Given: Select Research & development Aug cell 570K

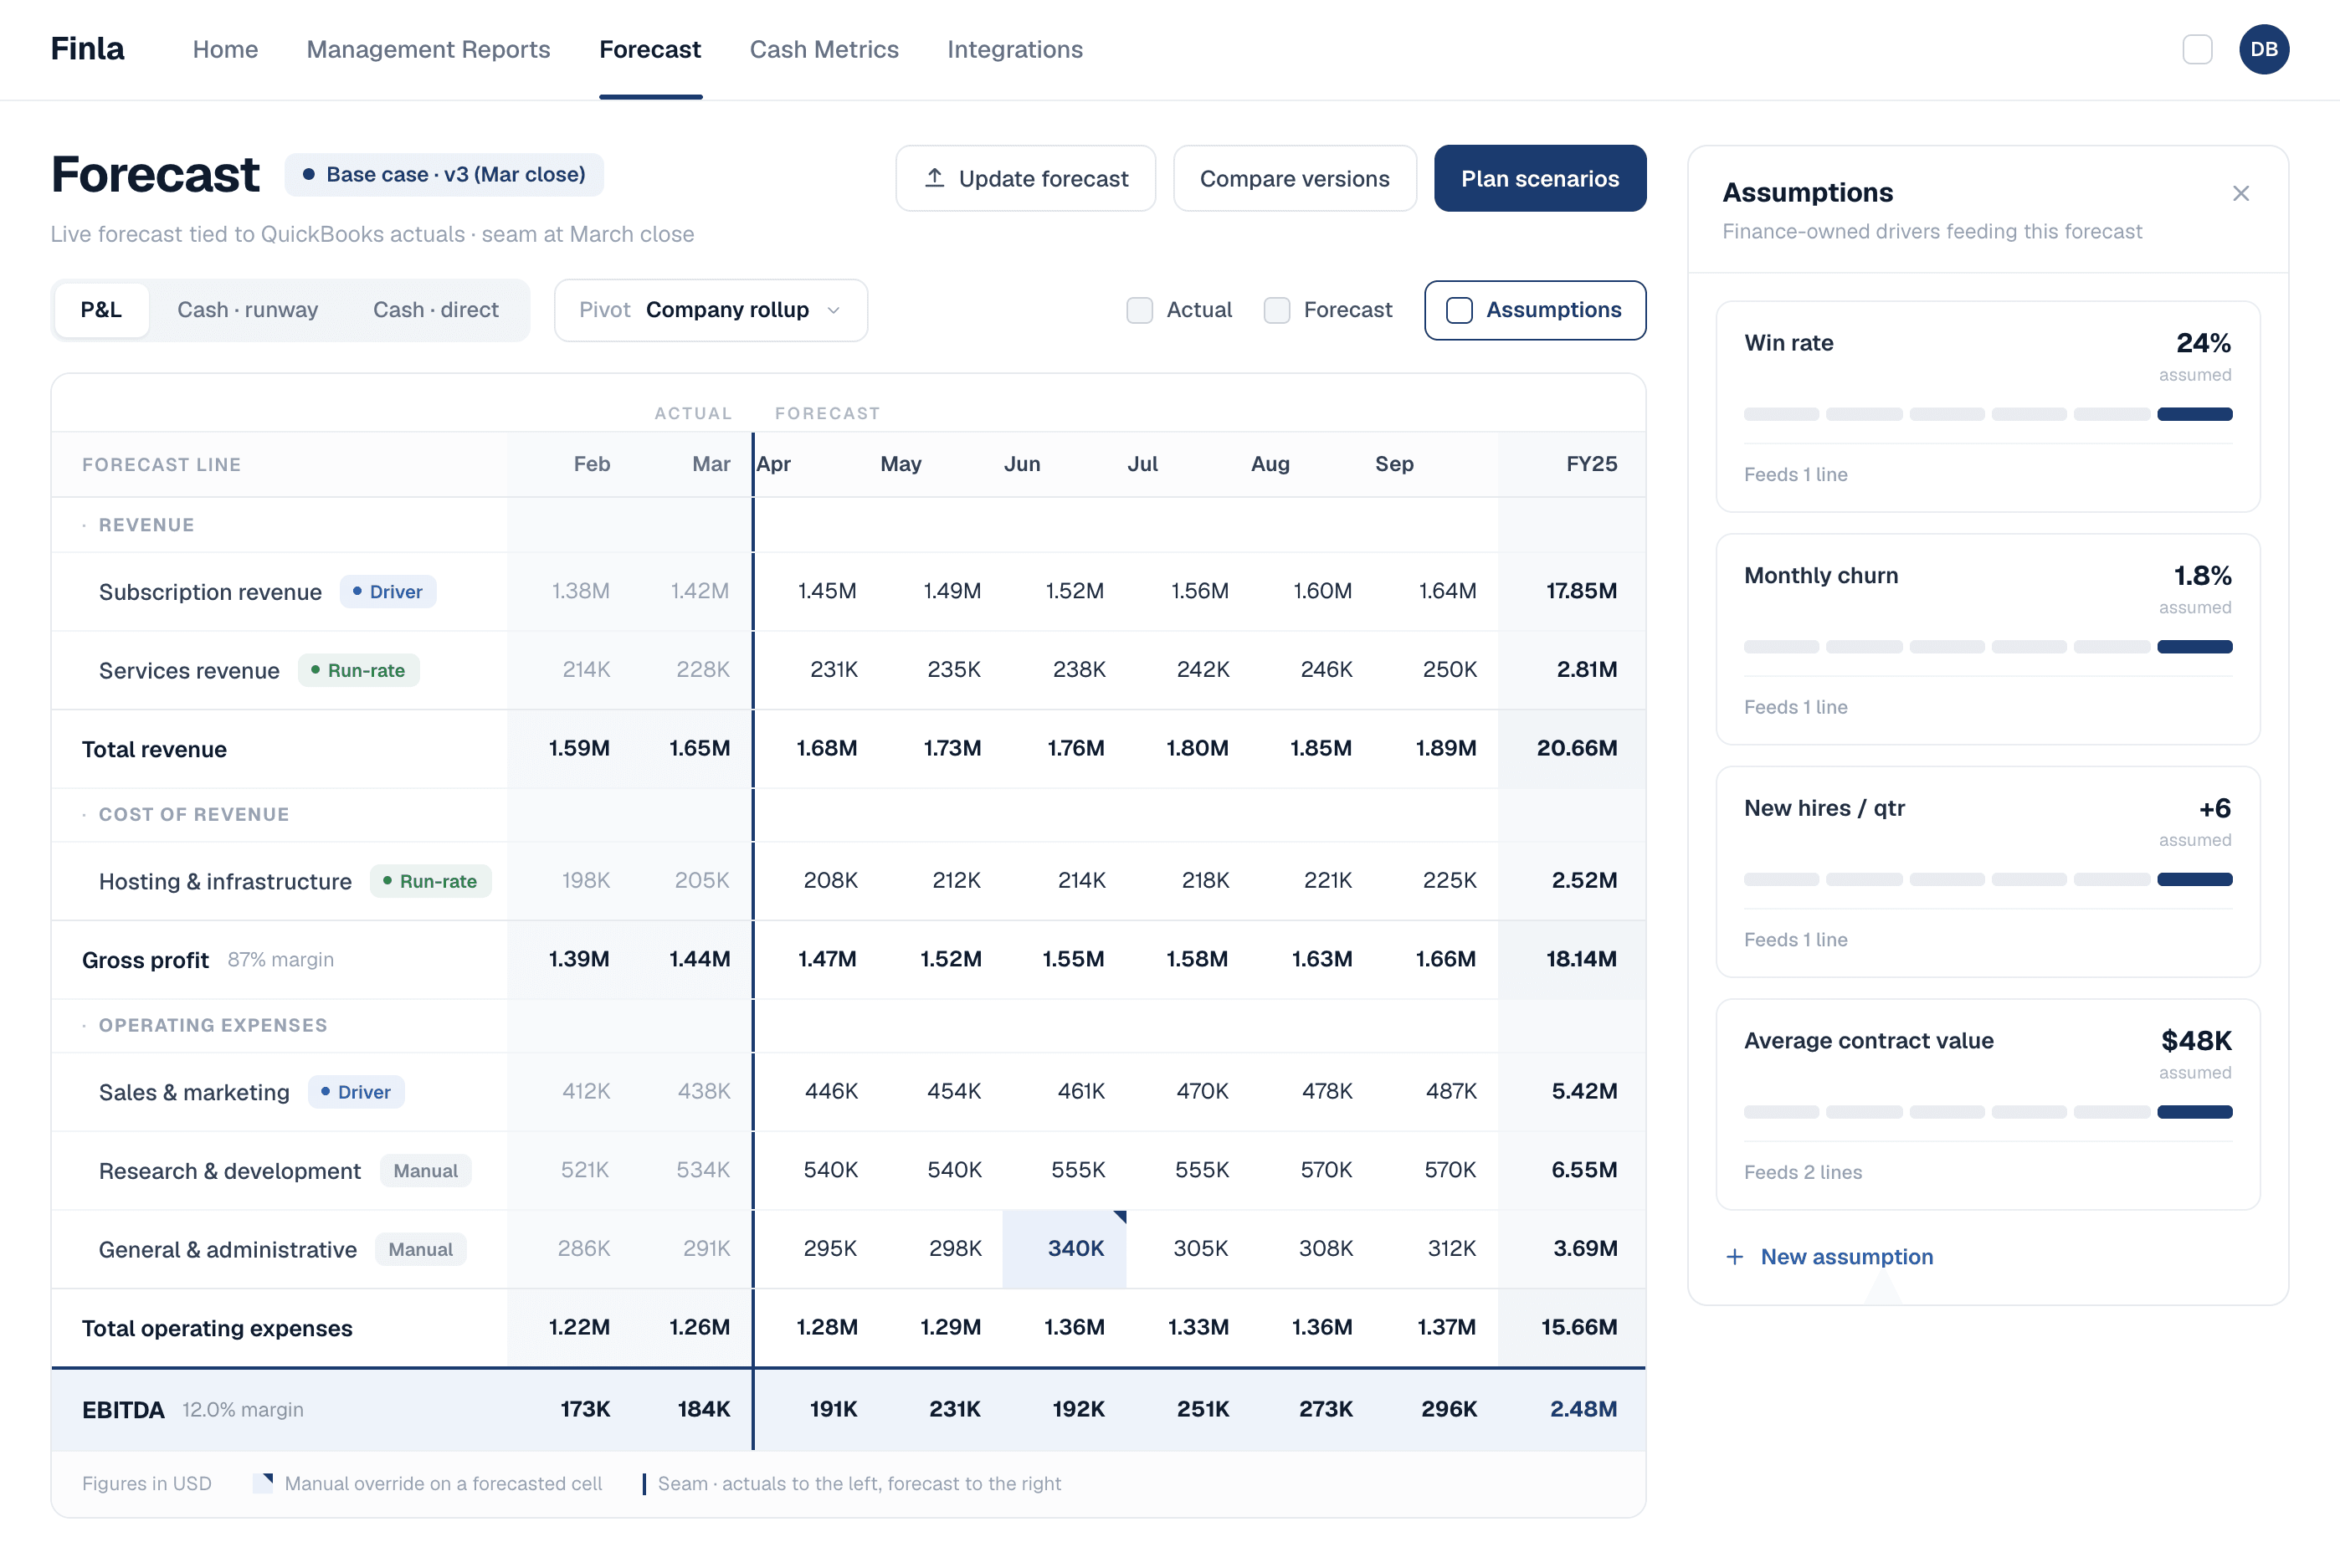Looking at the screenshot, I should (x=1326, y=1170).
